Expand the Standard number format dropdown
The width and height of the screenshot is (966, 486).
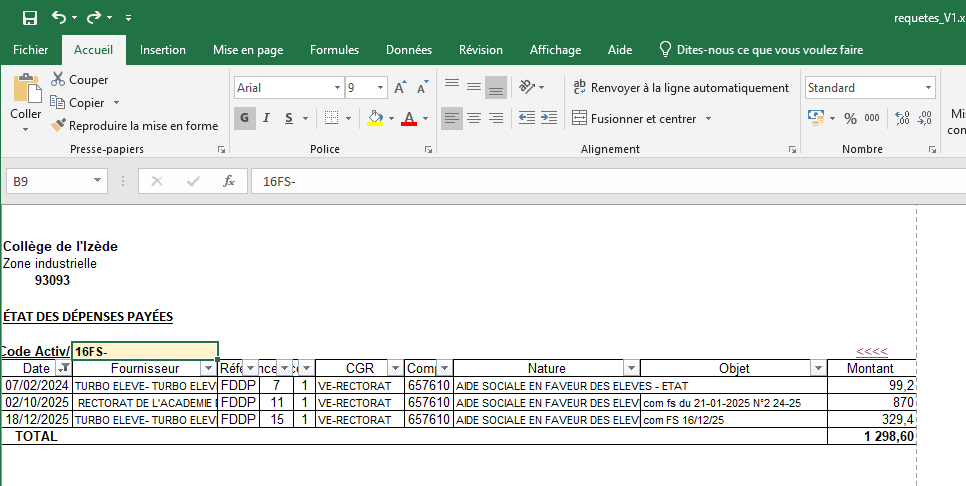coord(929,88)
